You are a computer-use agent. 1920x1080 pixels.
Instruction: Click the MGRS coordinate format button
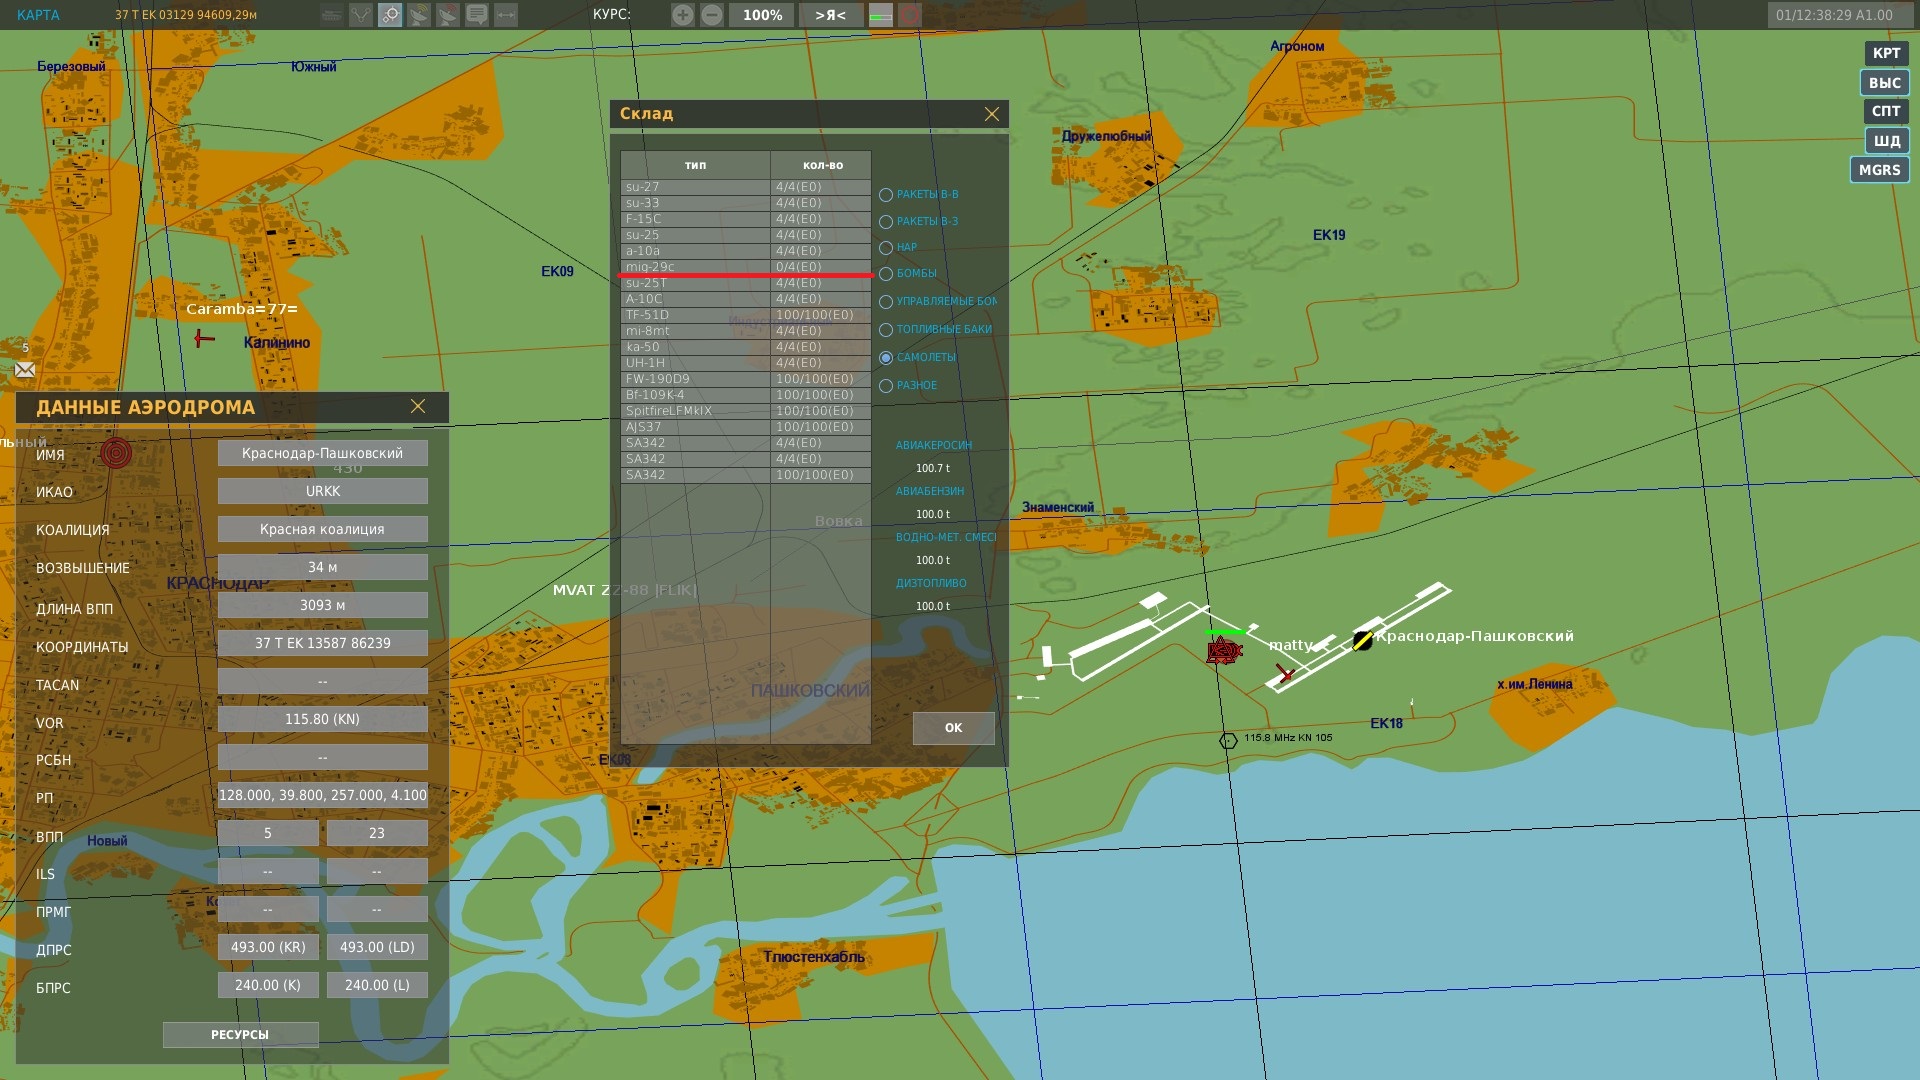tap(1880, 170)
